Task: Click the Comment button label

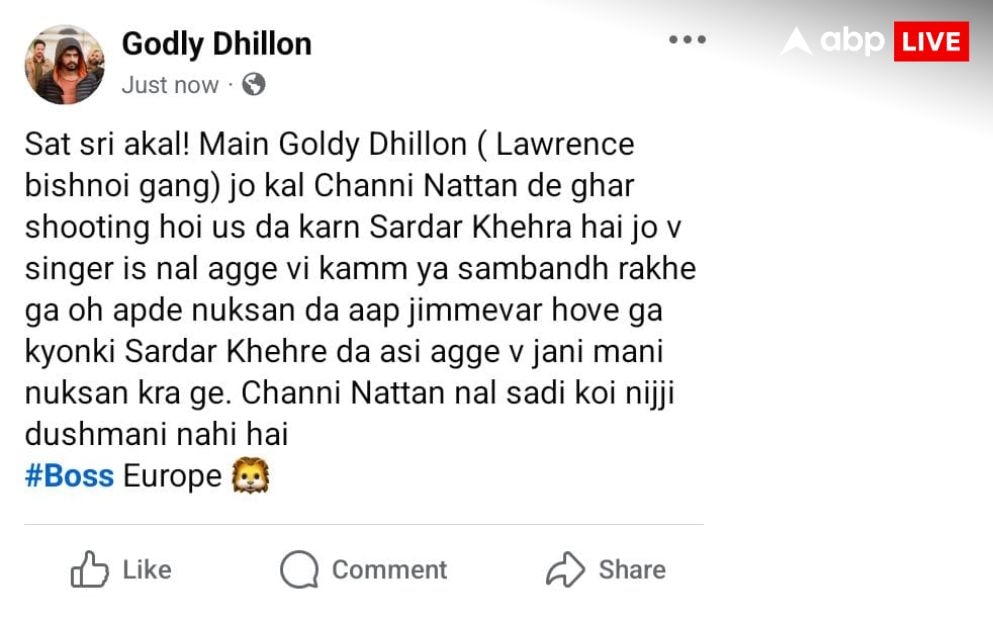Action: coord(389,570)
